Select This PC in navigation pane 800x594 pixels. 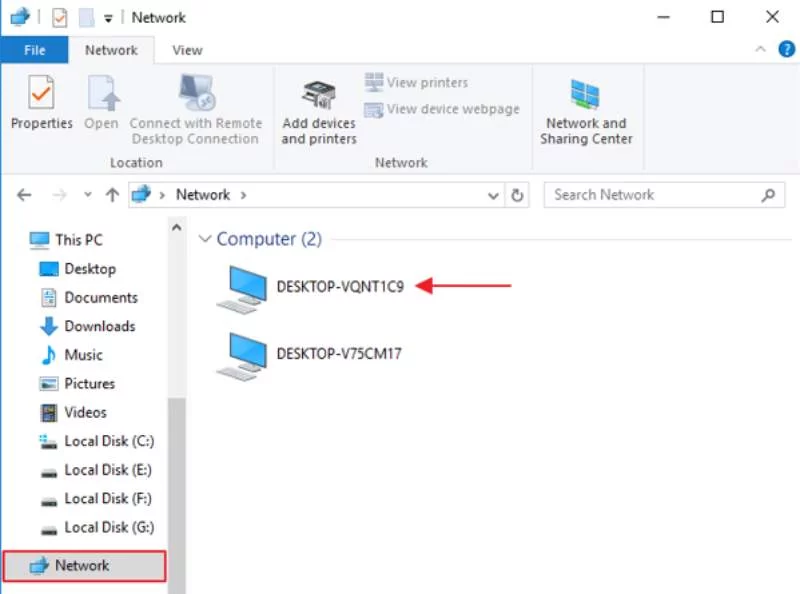click(67, 240)
